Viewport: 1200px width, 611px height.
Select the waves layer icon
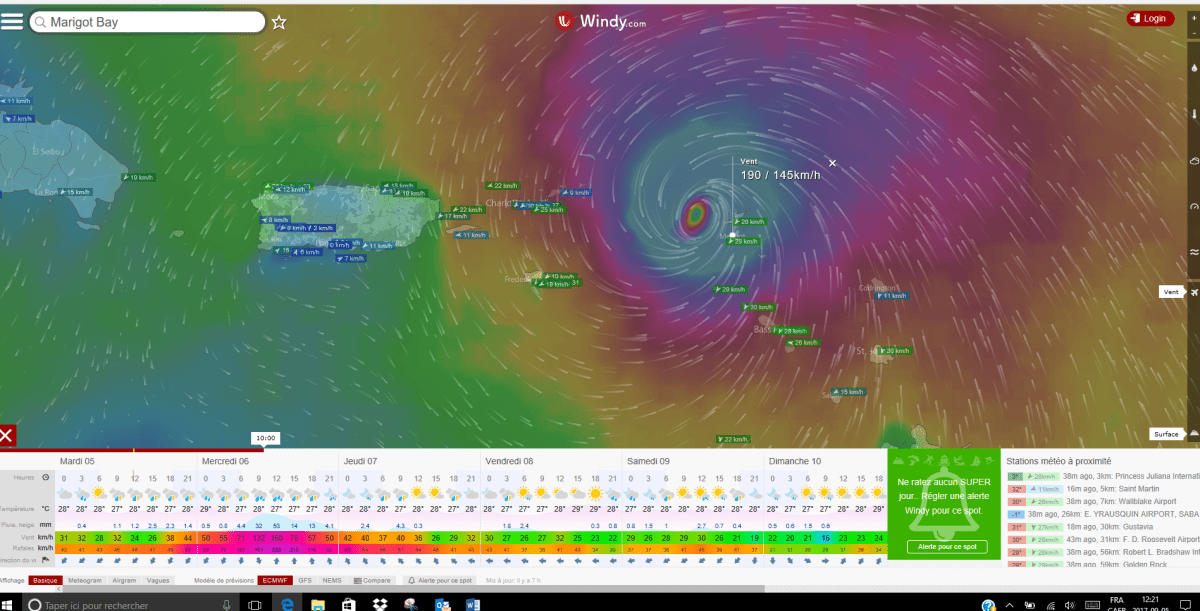pos(1193,251)
